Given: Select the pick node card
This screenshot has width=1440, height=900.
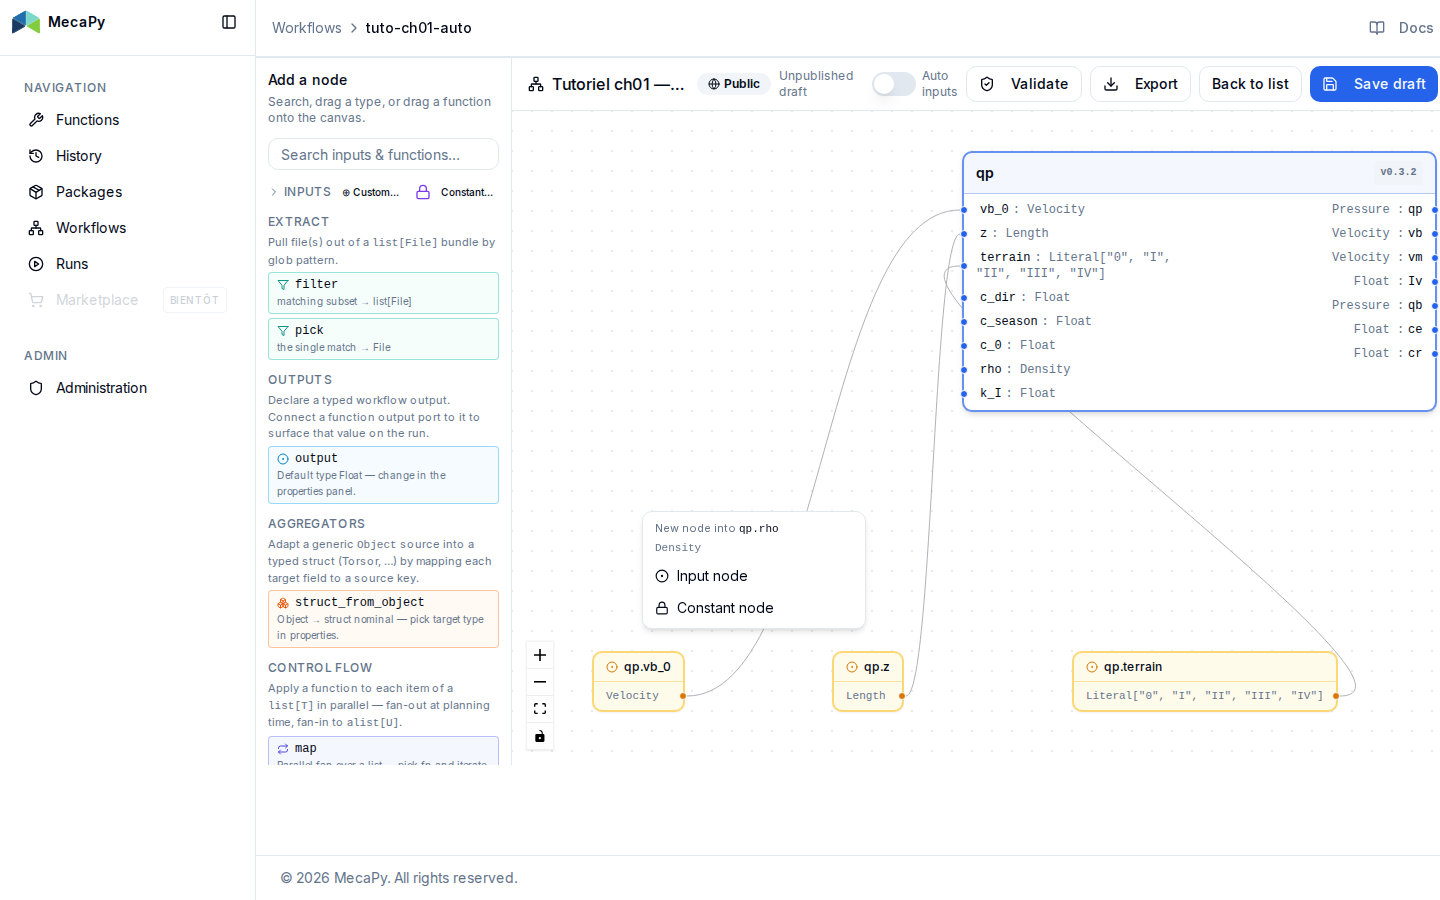Looking at the screenshot, I should 383,339.
